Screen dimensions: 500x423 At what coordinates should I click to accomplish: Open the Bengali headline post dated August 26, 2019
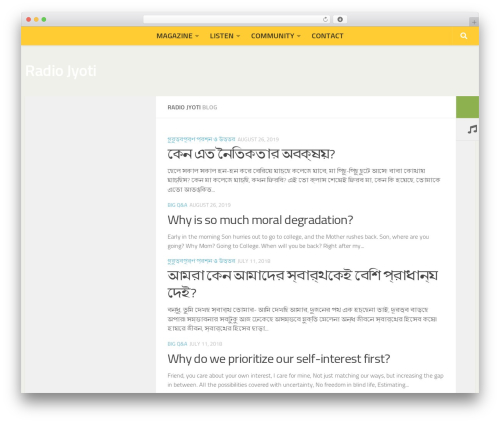(251, 154)
